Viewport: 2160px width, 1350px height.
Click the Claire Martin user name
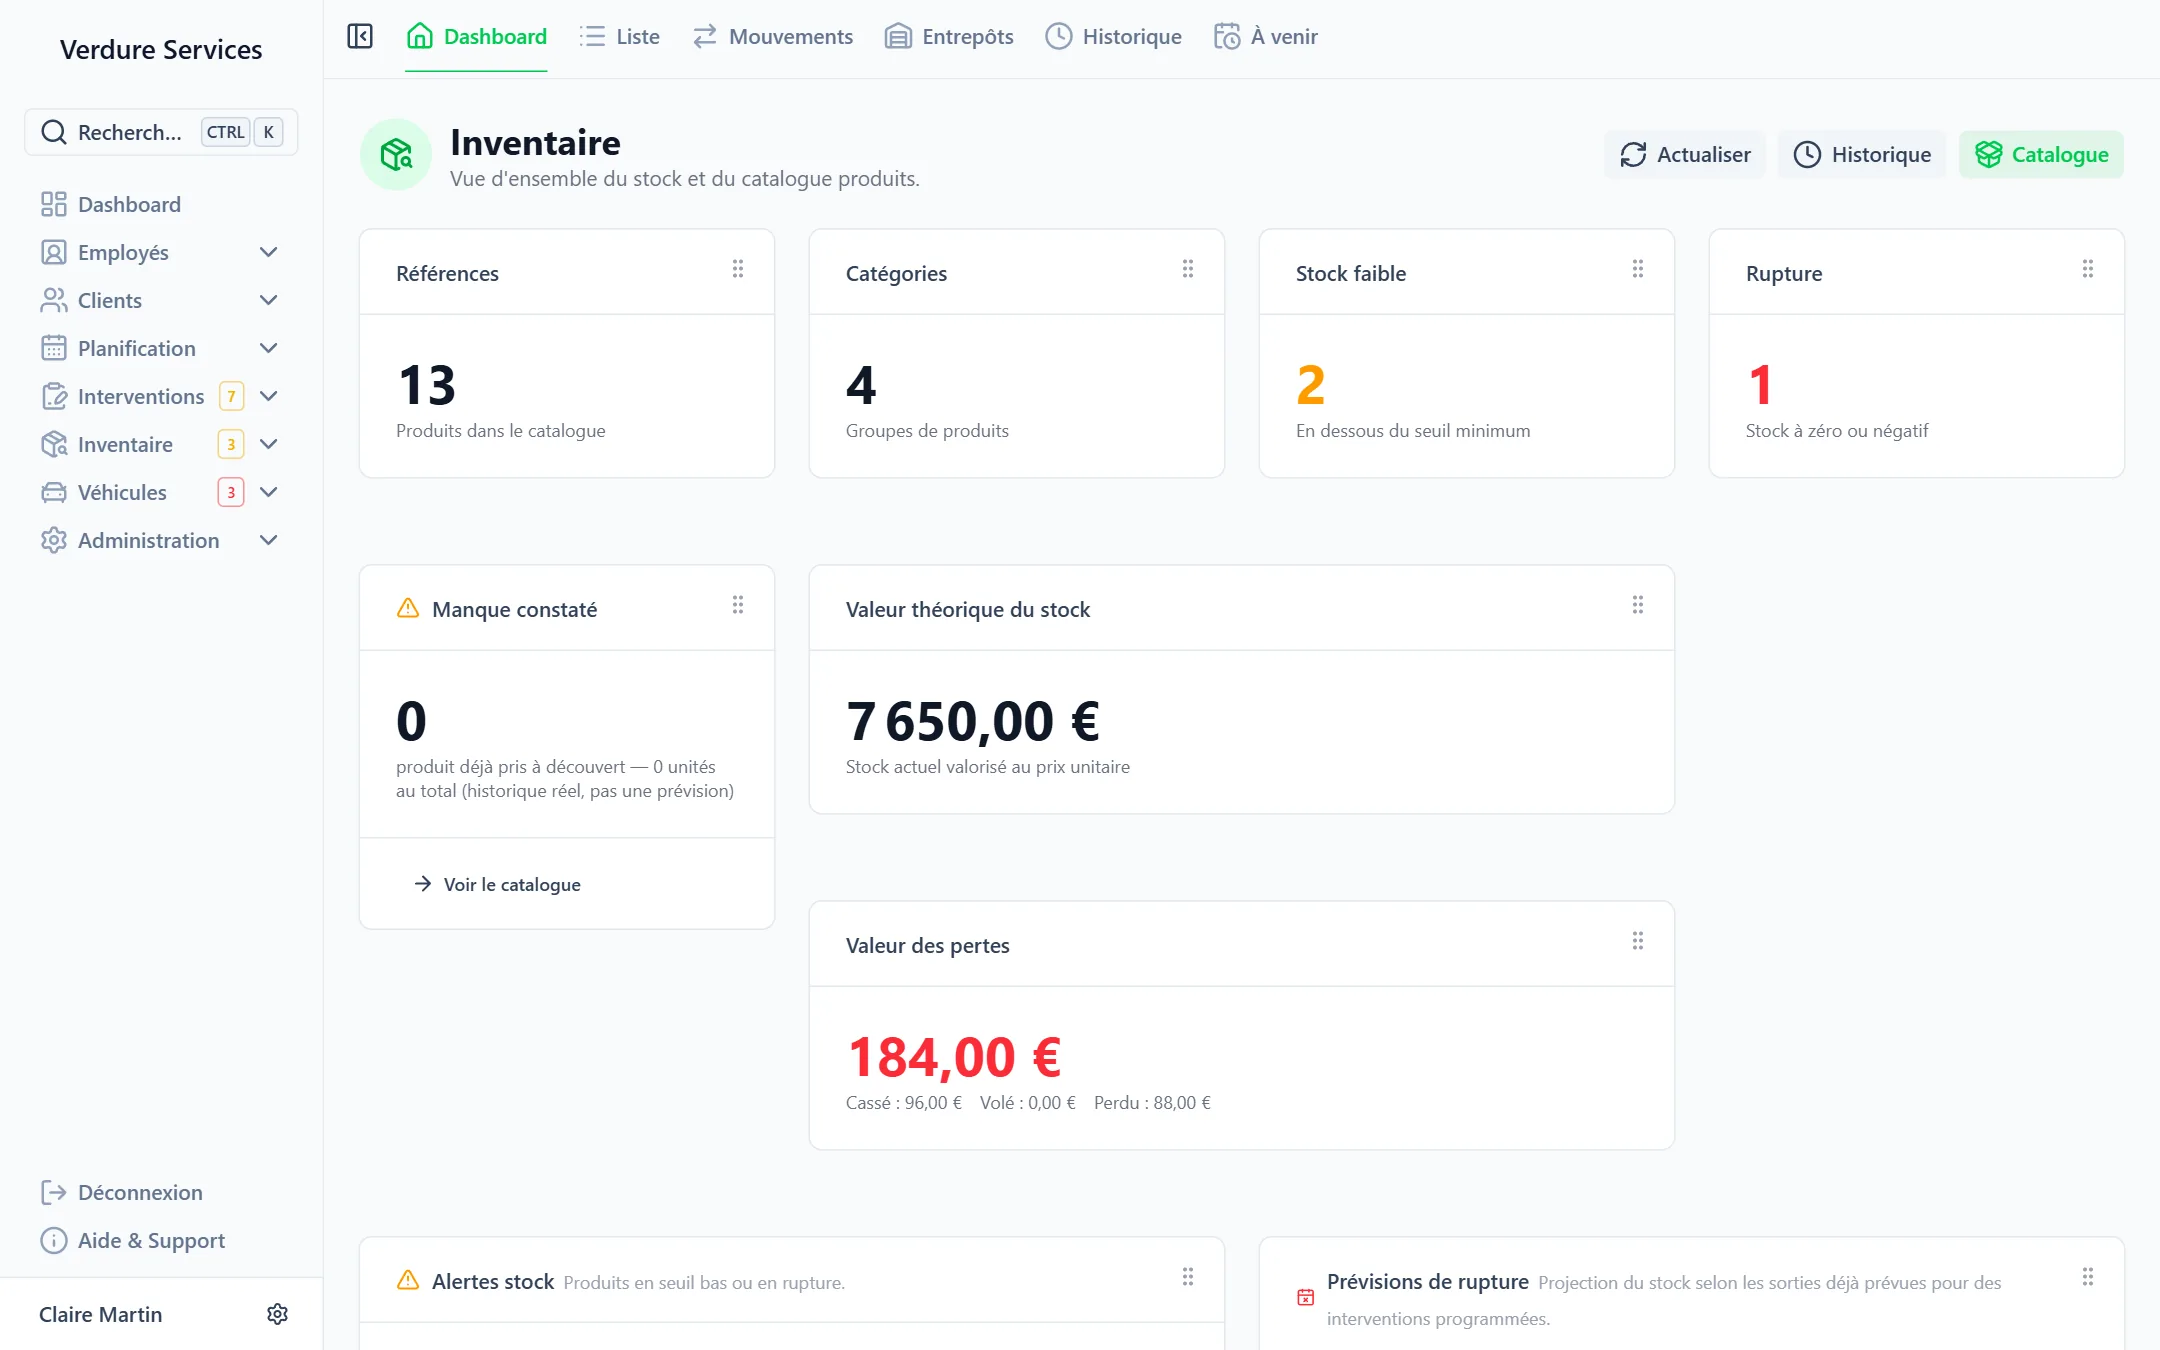point(101,1314)
